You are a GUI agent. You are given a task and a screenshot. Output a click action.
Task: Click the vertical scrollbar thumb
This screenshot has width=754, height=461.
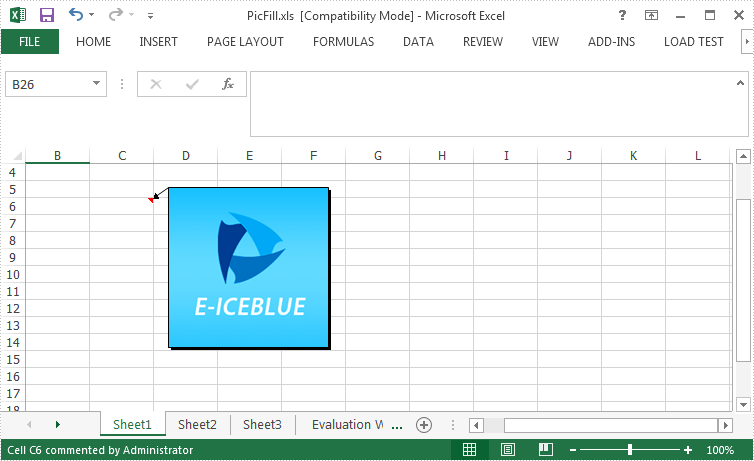click(x=743, y=280)
